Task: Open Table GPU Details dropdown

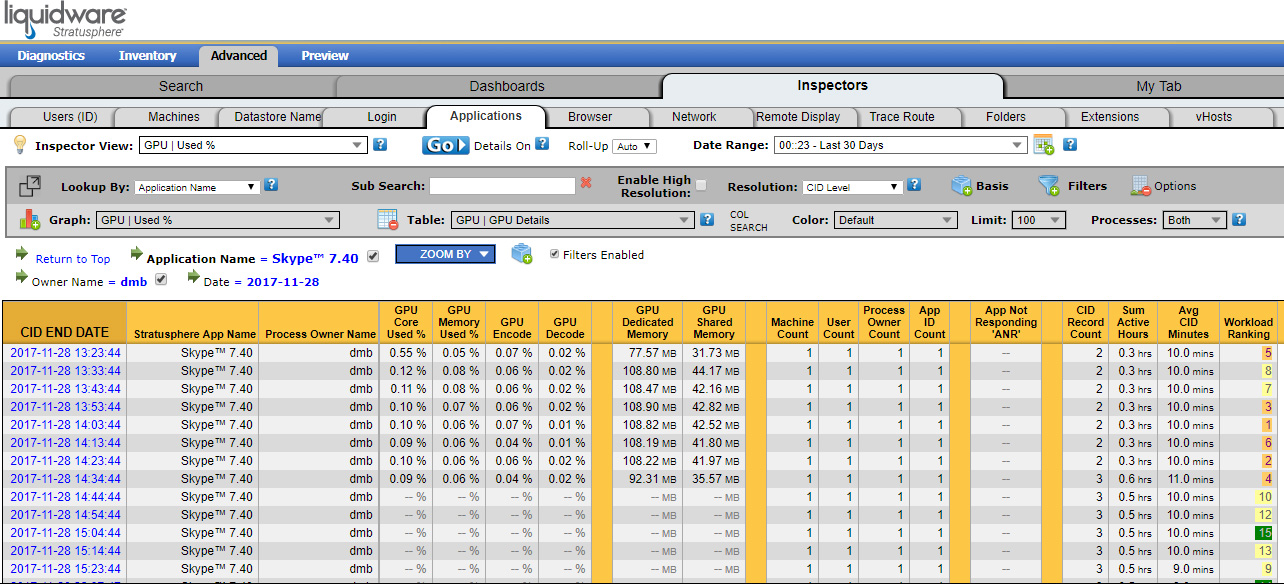Action: point(573,220)
